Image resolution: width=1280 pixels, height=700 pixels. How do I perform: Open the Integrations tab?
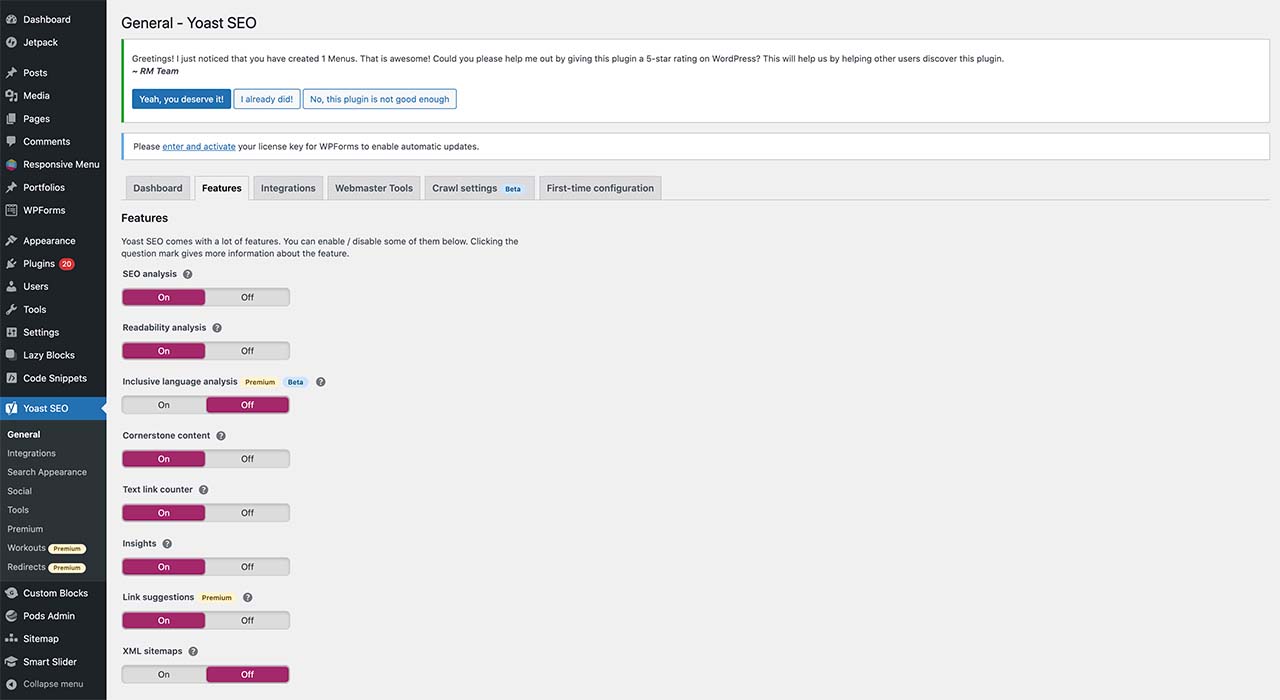pos(288,188)
